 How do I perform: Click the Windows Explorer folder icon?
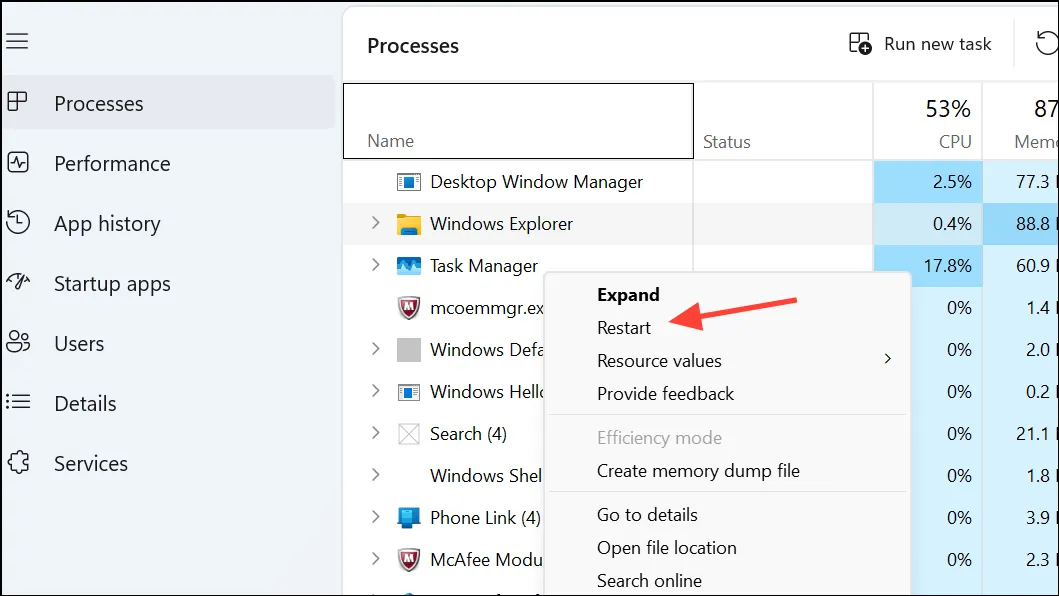coord(409,224)
